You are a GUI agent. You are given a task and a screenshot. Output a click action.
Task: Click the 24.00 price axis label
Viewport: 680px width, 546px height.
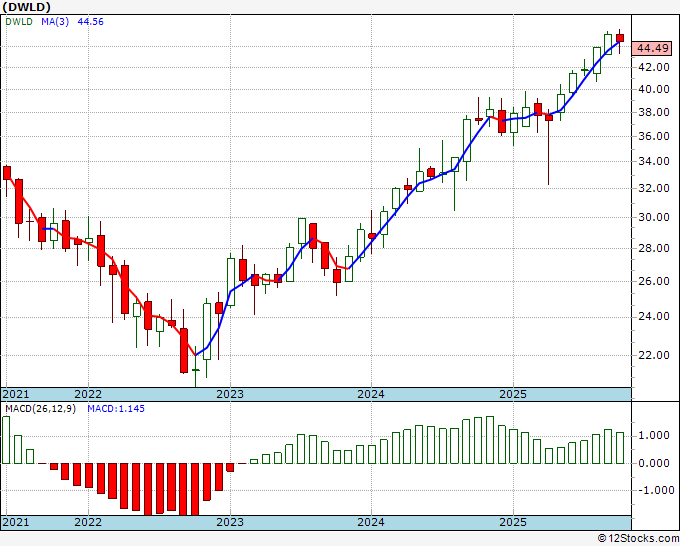click(654, 316)
